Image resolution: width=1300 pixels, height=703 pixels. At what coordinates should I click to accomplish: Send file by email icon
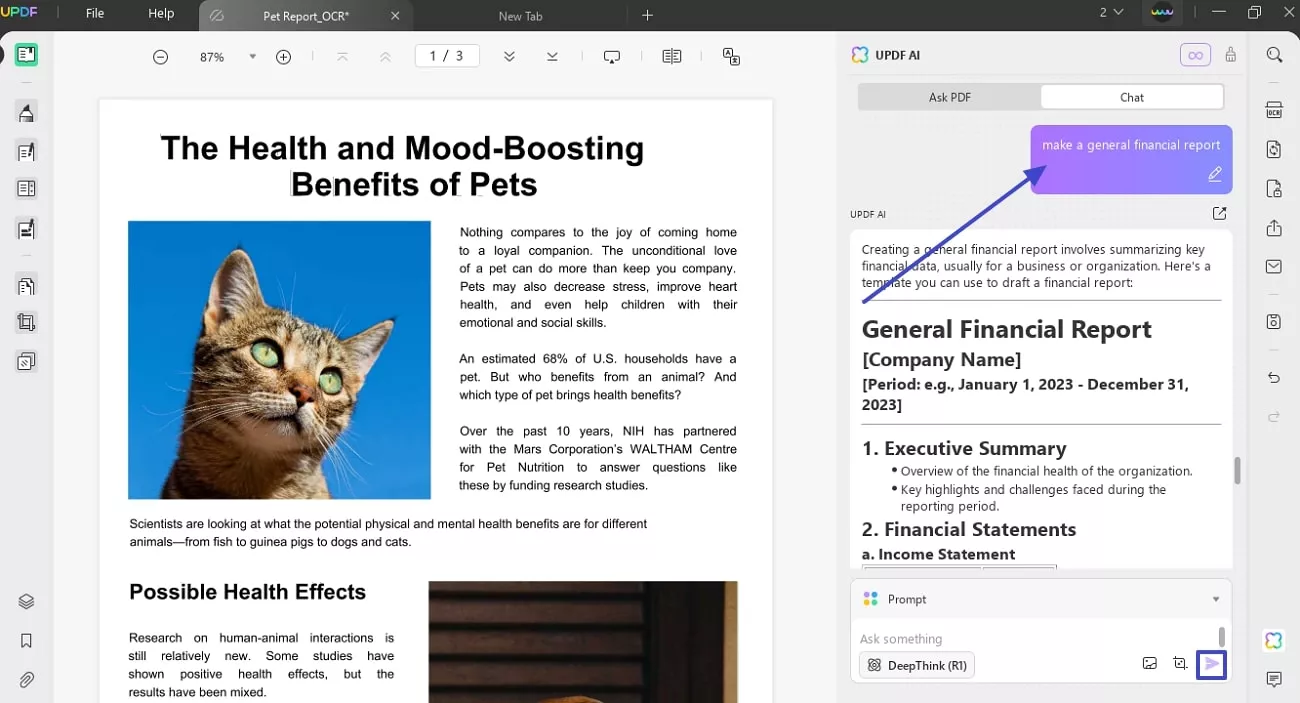pyautogui.click(x=1274, y=267)
